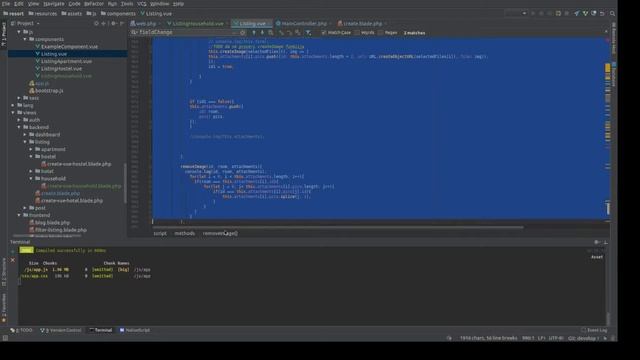The image size is (640, 360).
Task: Toggle the Match Case checkbox
Action: (336, 33)
